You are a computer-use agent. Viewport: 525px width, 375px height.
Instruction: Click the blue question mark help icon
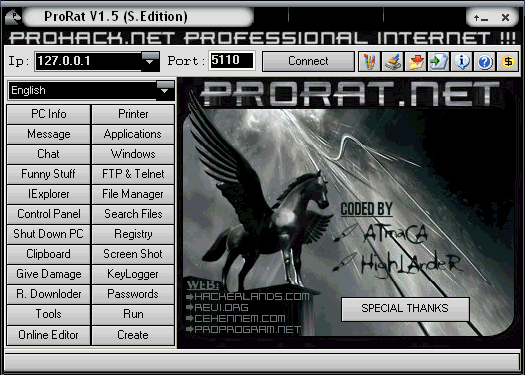(485, 61)
